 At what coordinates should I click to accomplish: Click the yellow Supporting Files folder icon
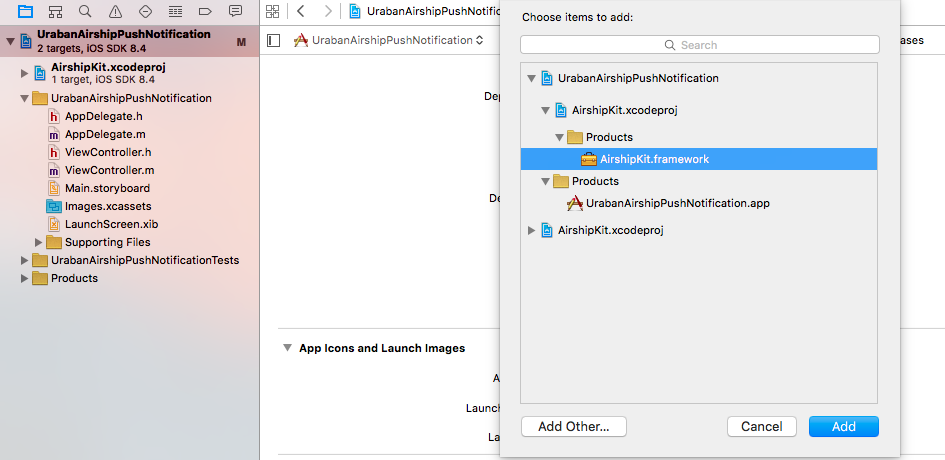click(54, 242)
